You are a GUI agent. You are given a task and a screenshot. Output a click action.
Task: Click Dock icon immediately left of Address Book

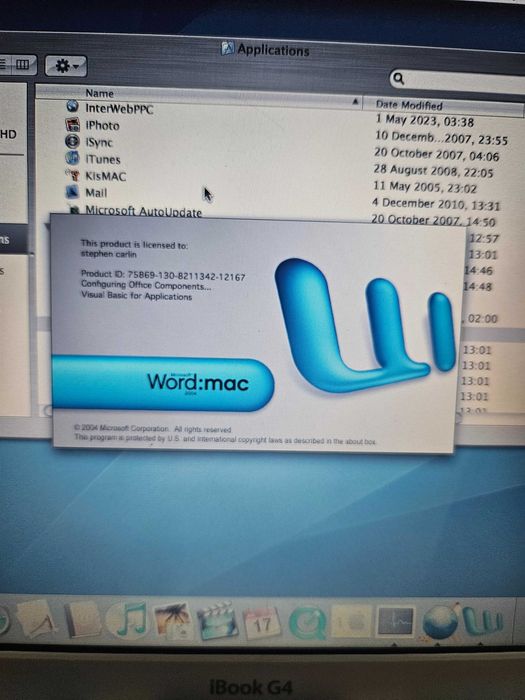(36, 618)
